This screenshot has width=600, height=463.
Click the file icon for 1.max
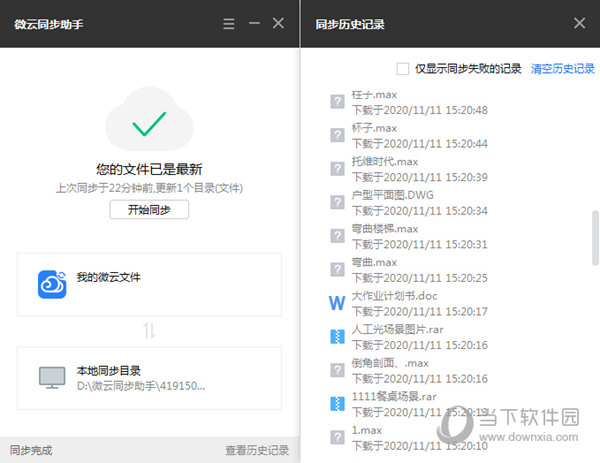pos(337,437)
